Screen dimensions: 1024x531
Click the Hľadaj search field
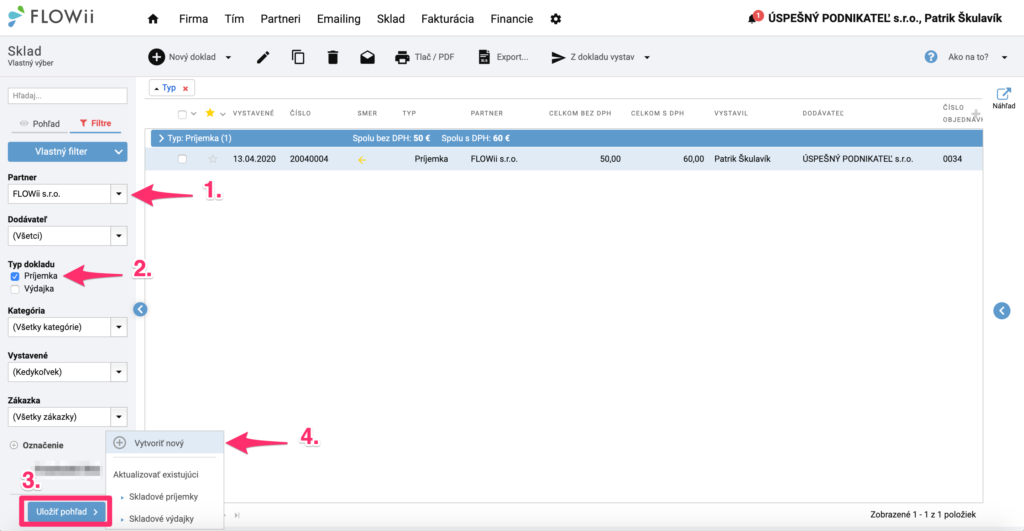[67, 96]
